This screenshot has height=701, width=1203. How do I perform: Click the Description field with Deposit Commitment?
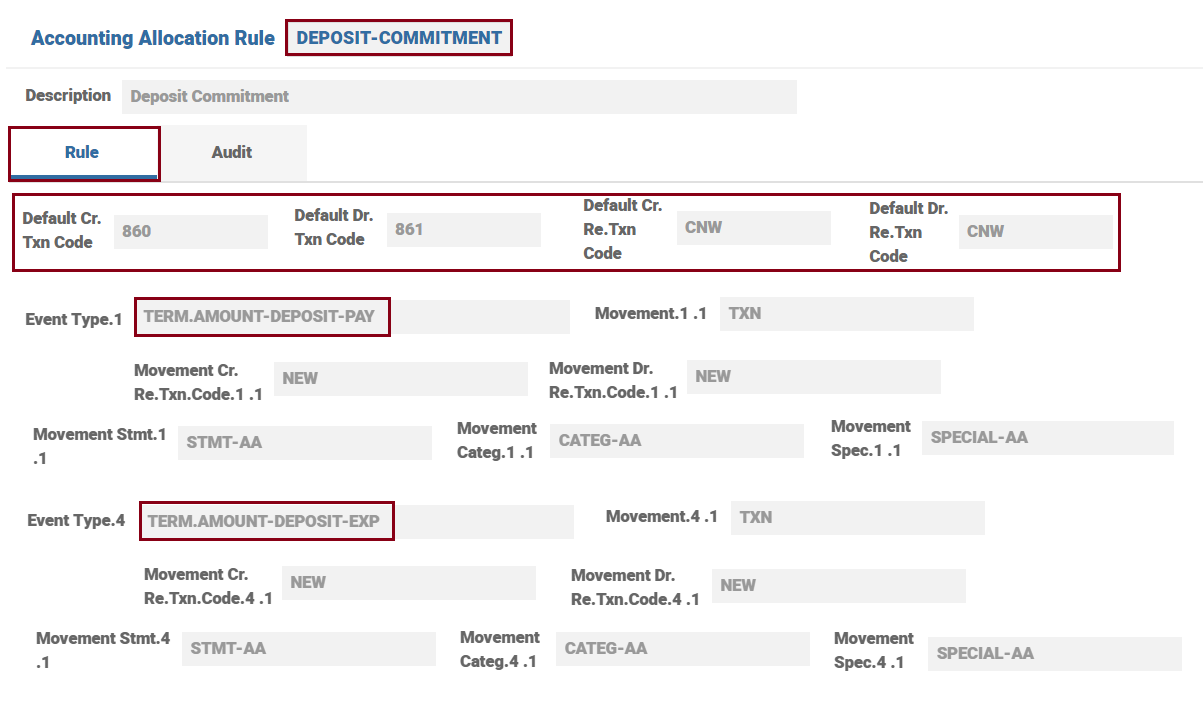pos(459,97)
